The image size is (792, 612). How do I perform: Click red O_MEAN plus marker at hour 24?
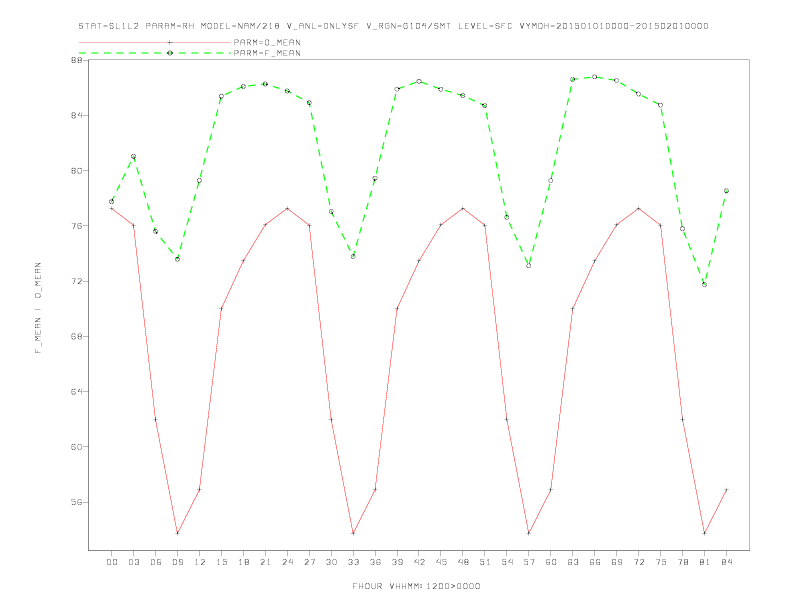pyautogui.click(x=287, y=209)
